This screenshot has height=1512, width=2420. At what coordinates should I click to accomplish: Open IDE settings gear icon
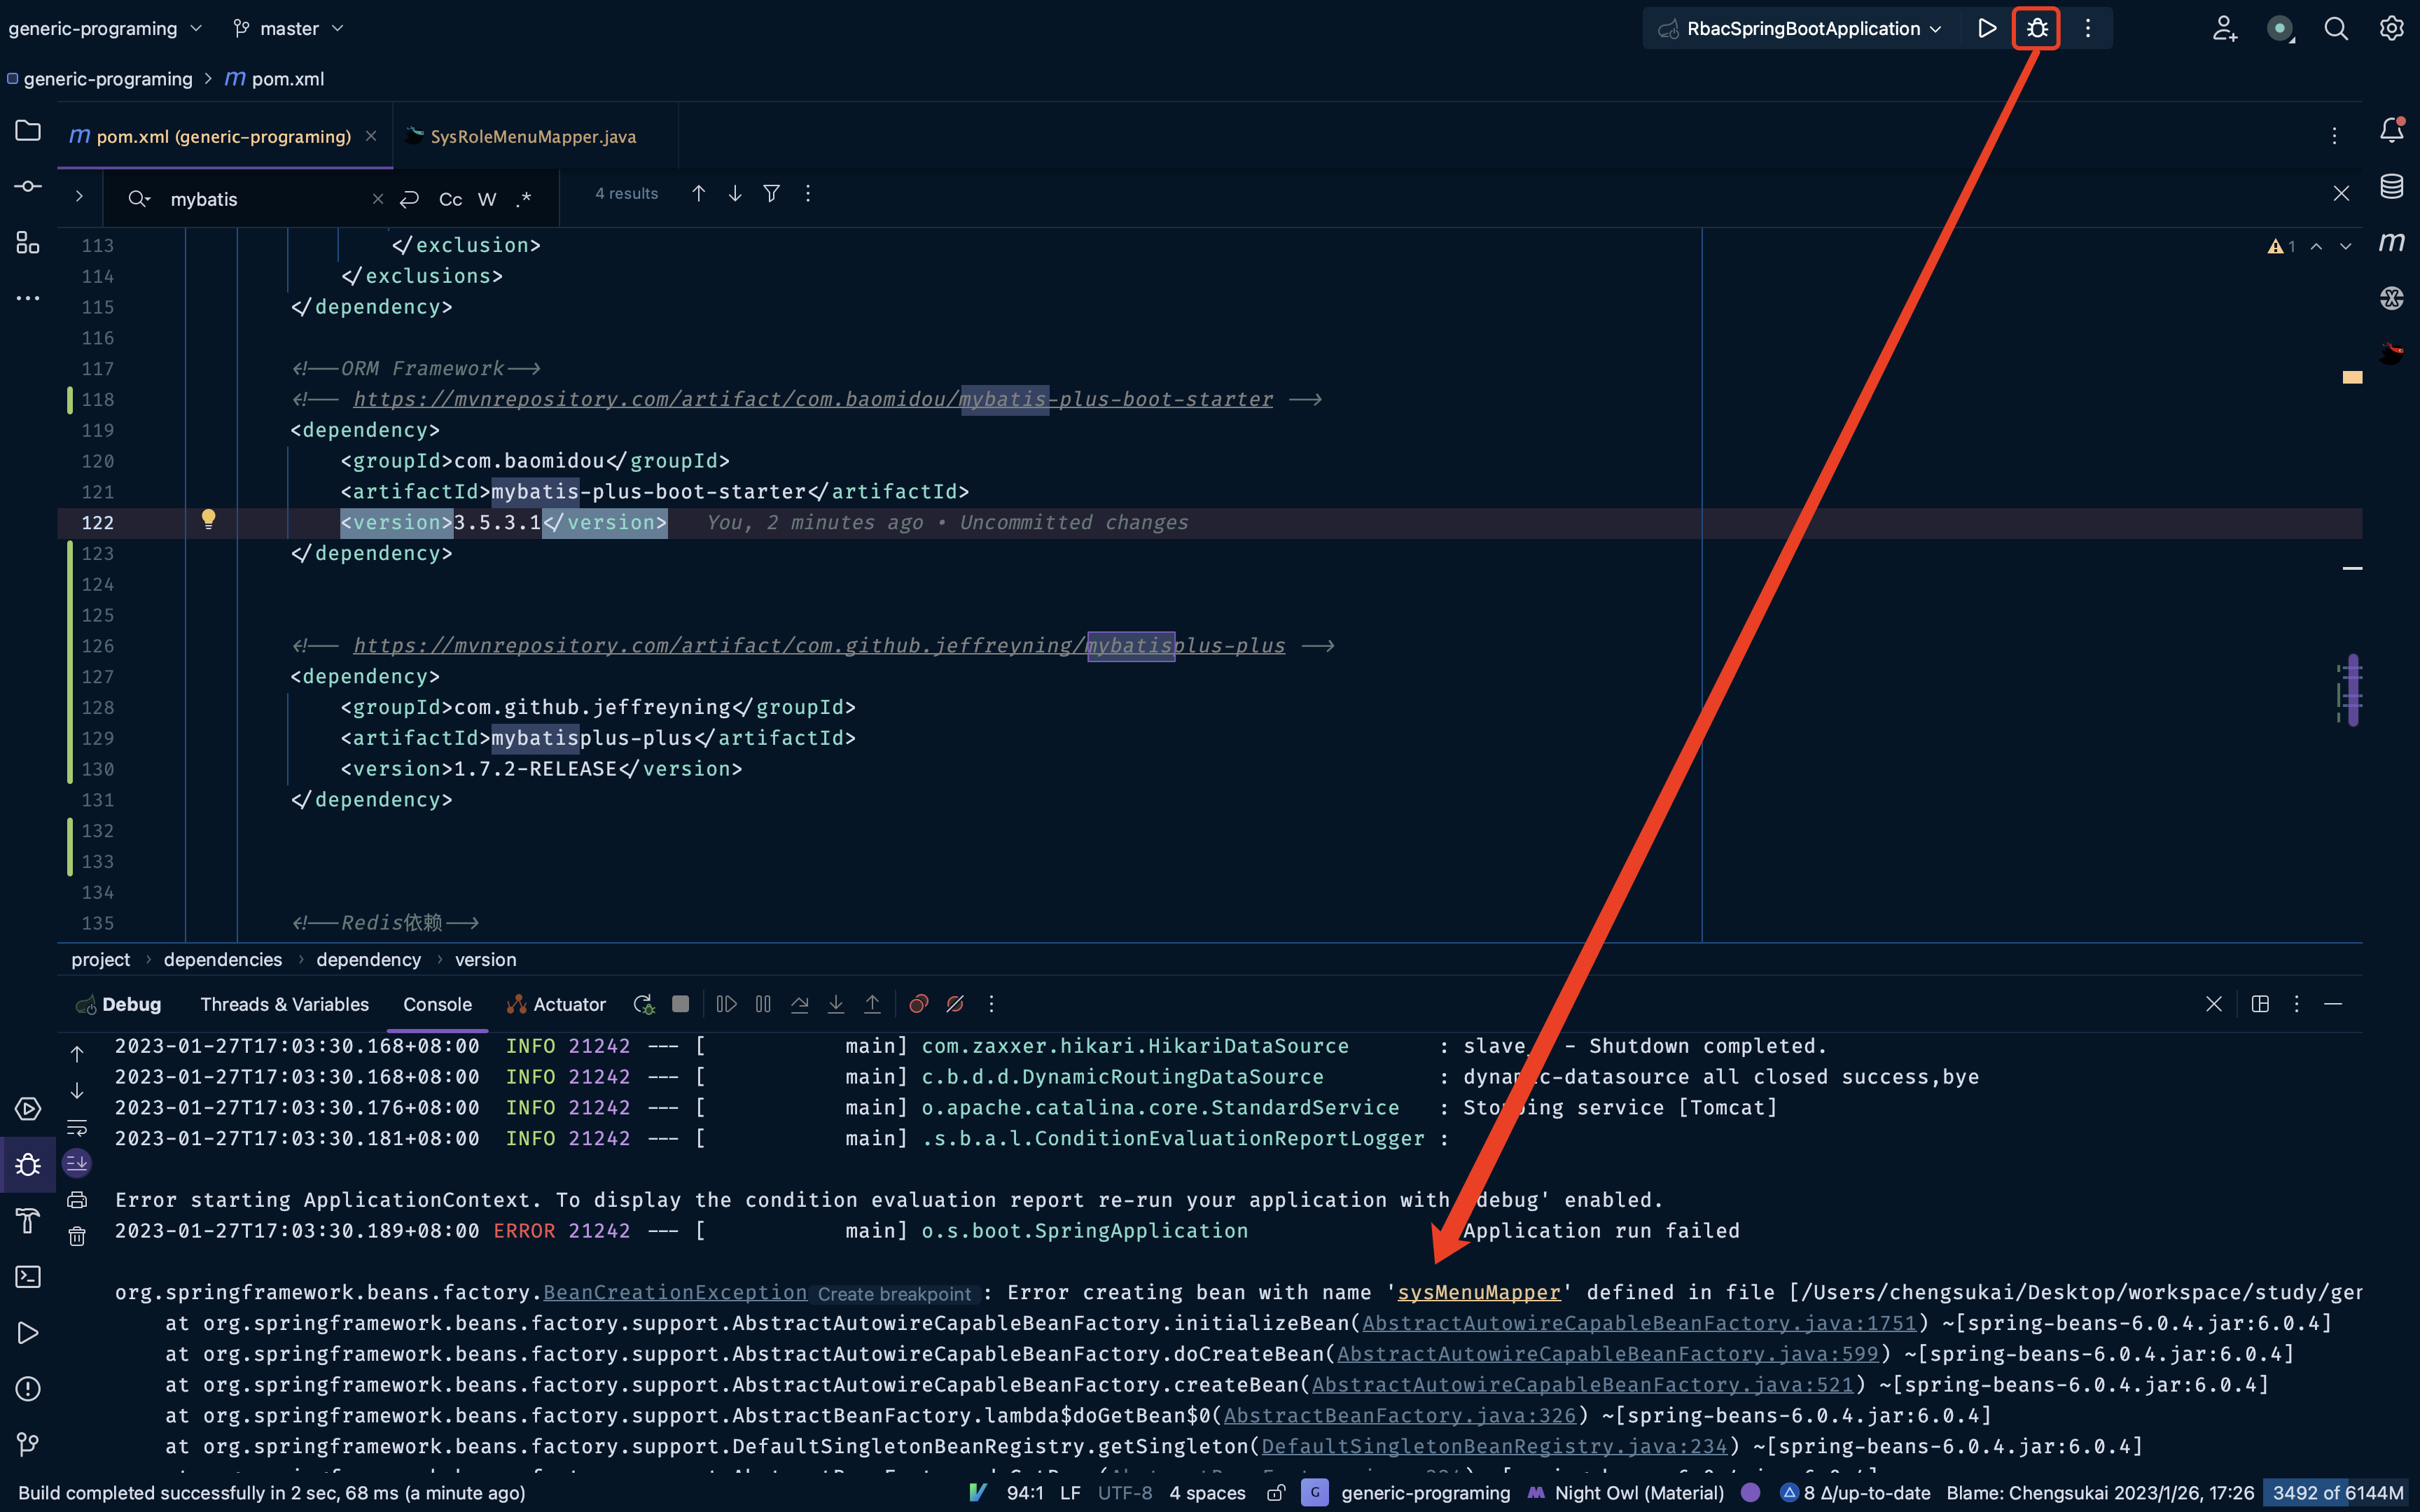2391,28
